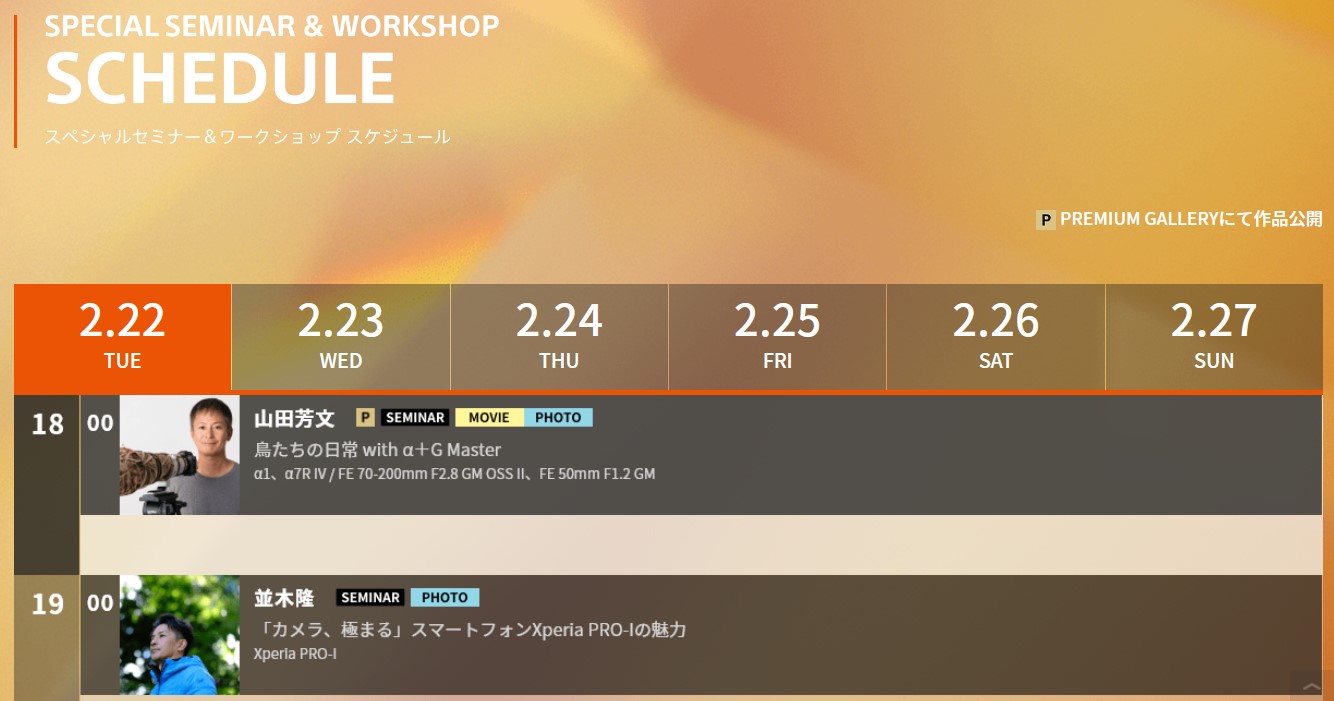
Task: Click the MOVIE tag on 山田芳文 session
Action: click(x=489, y=417)
